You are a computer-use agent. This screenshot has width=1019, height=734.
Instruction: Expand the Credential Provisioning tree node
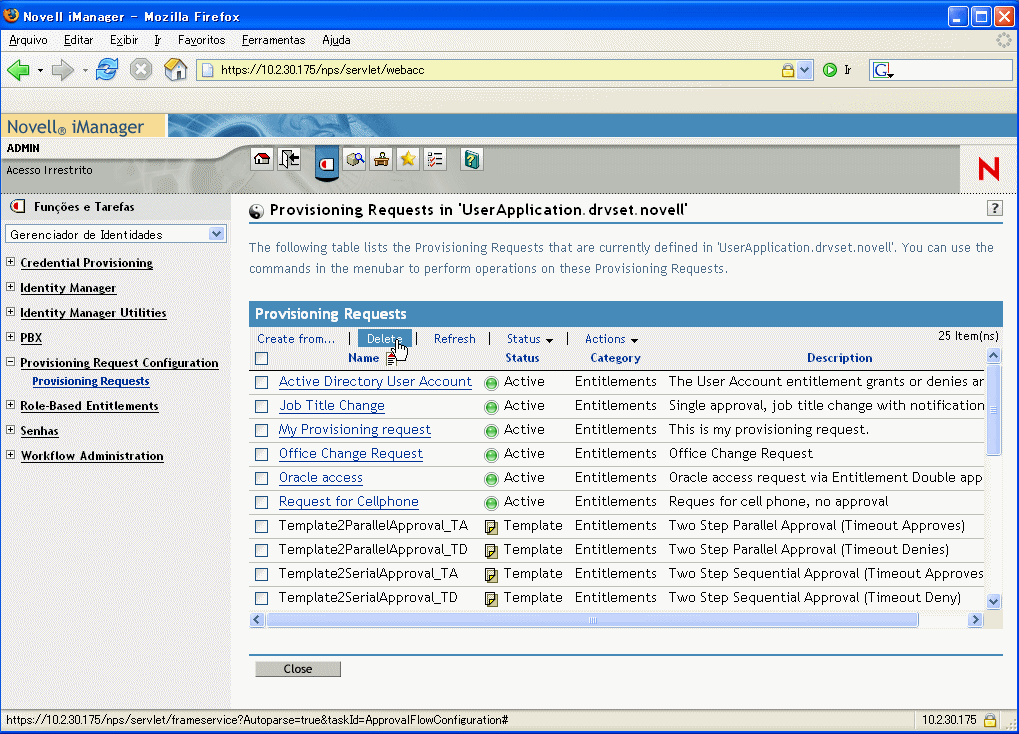[10, 261]
